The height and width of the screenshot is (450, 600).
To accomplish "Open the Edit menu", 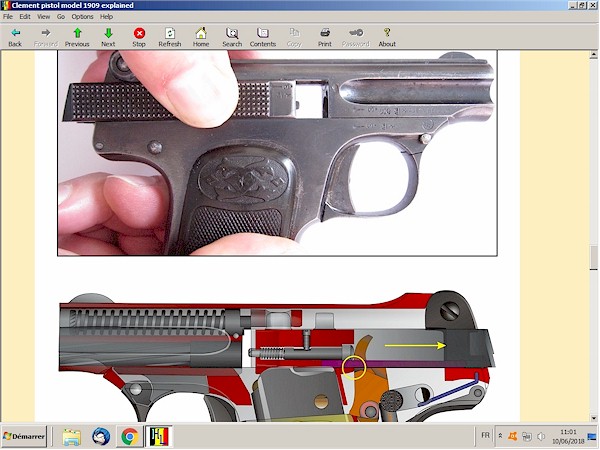I will tap(25, 16).
